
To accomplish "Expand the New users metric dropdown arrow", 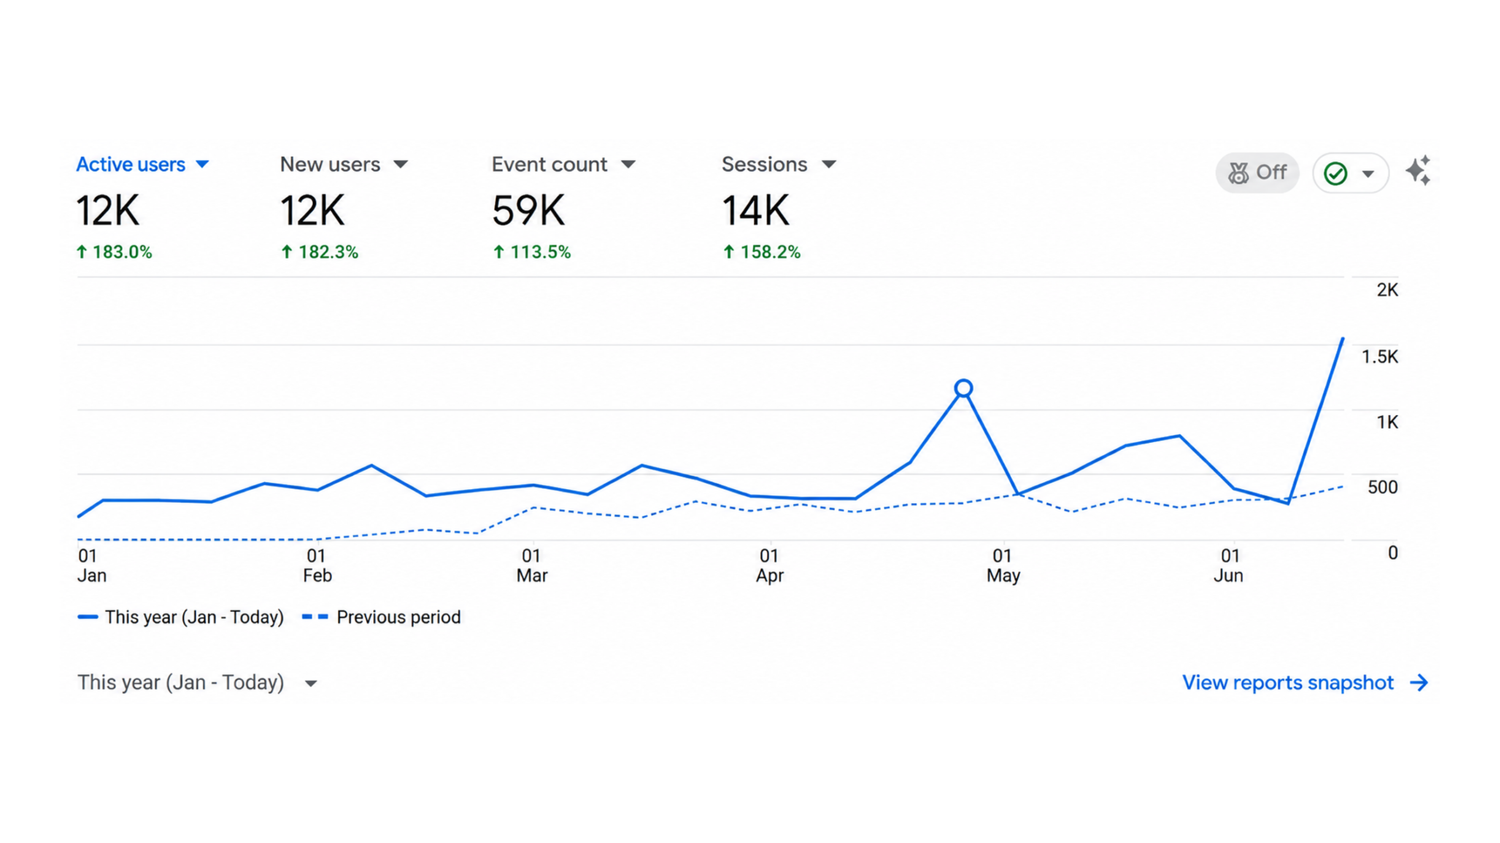I will pos(400,164).
